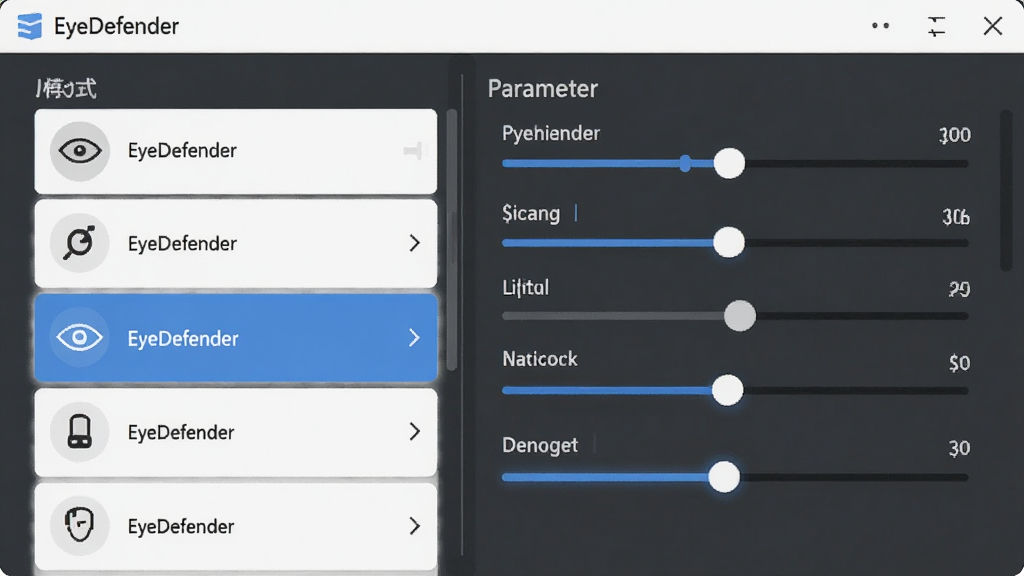1024x576 pixels.
Task: Click the Sicang label text
Action: [x=531, y=214]
